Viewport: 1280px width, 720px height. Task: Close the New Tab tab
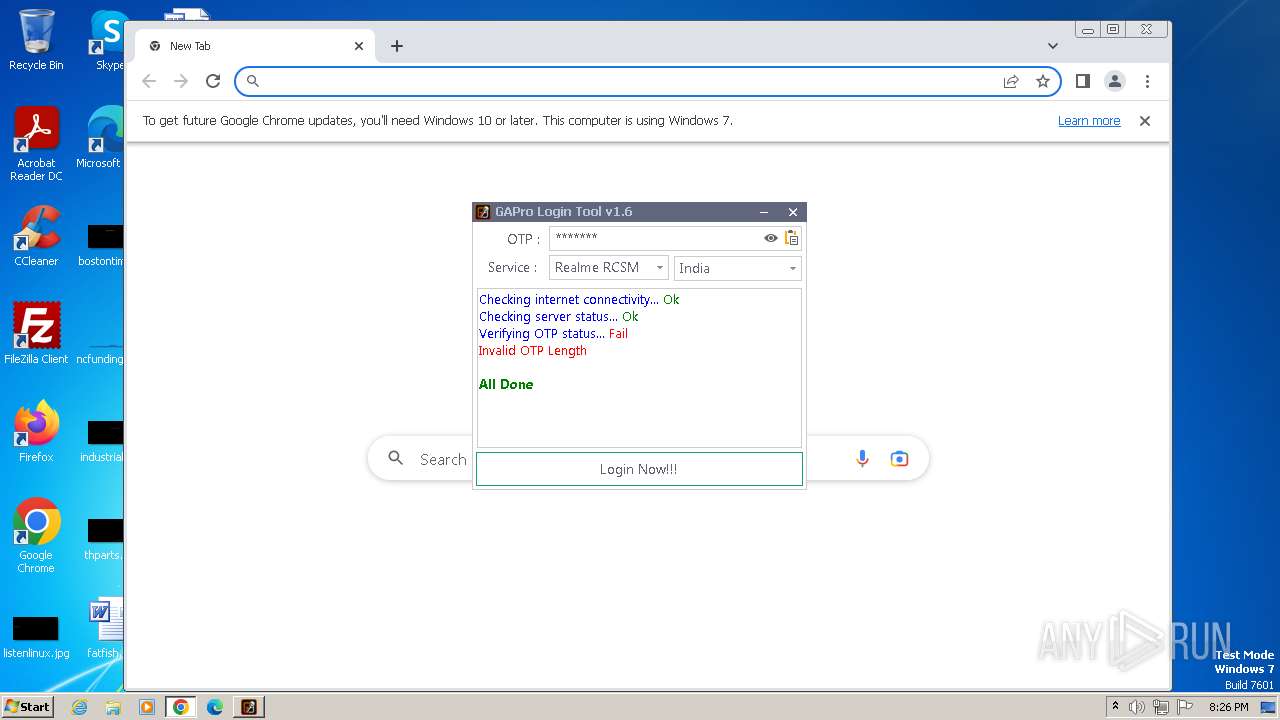(x=359, y=46)
